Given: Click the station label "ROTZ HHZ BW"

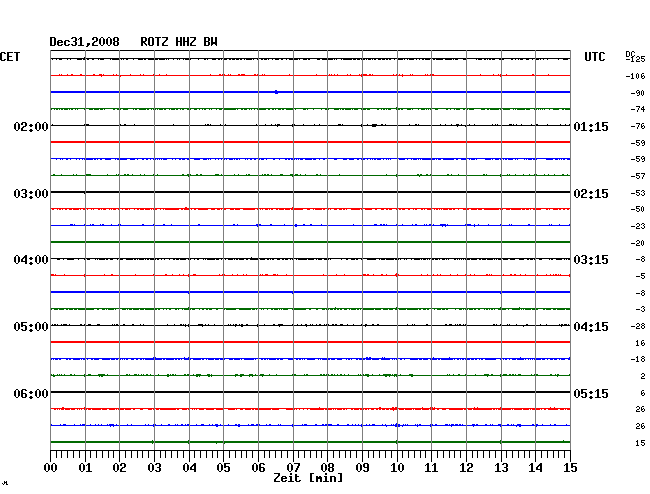Looking at the screenshot, I should 179,42.
